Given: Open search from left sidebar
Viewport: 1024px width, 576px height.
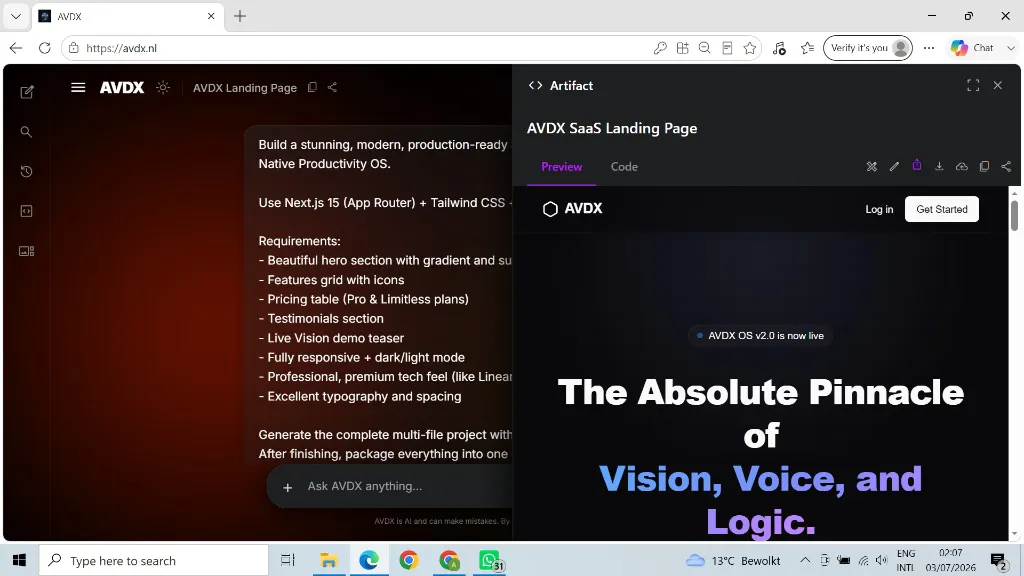Looking at the screenshot, I should click(x=26, y=132).
